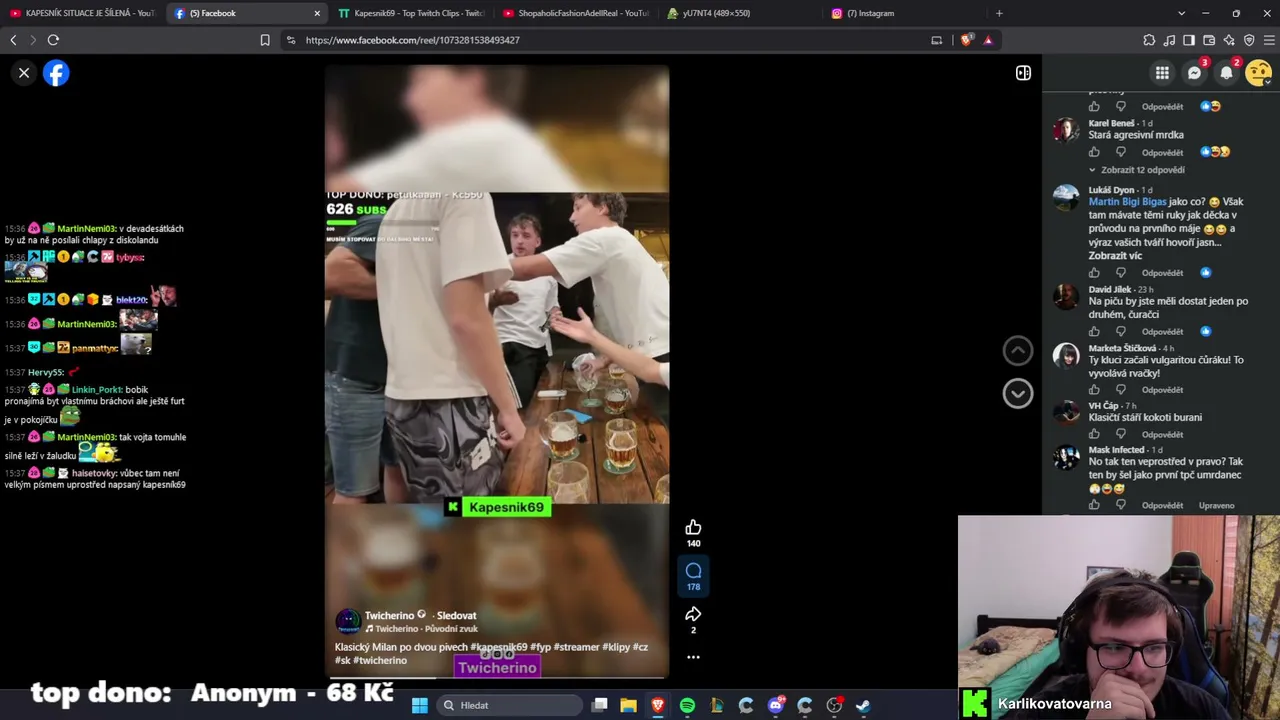Open Discord from the taskbar
Image resolution: width=1280 pixels, height=720 pixels.
tap(775, 705)
